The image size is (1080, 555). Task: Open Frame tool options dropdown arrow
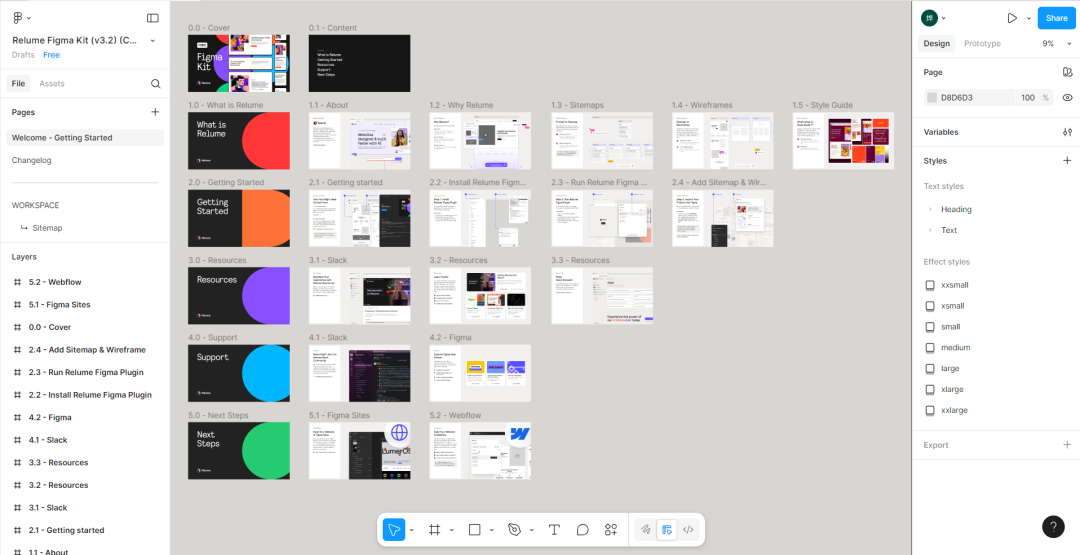[x=452, y=530]
